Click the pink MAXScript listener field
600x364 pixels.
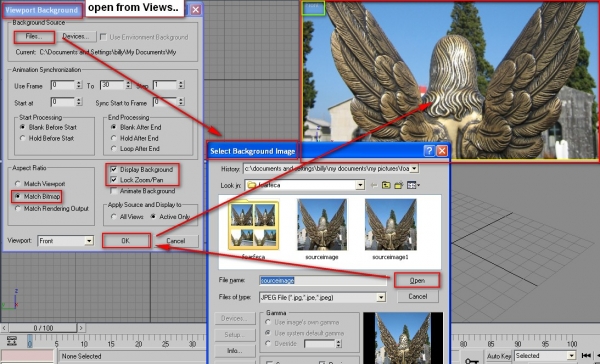[x=27, y=356]
